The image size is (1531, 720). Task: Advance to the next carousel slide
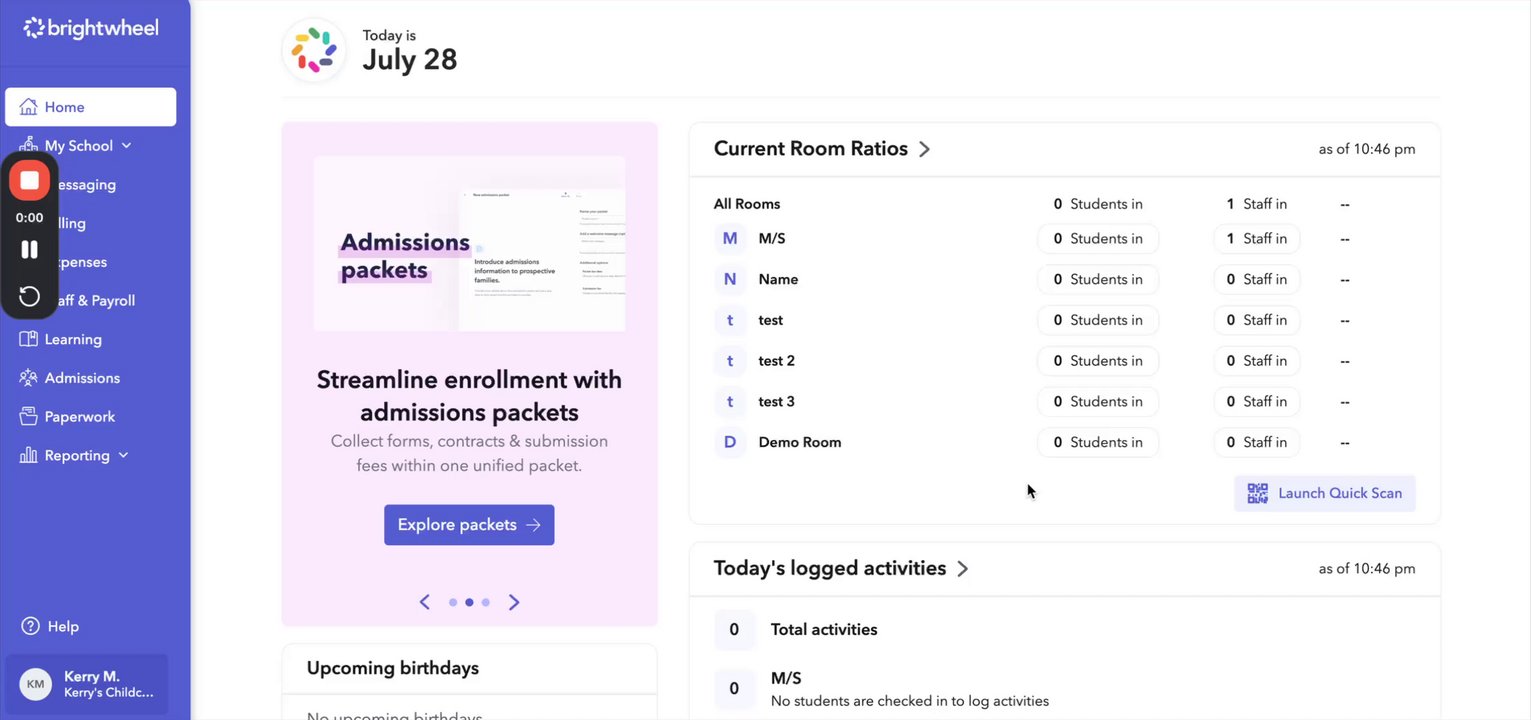514,602
